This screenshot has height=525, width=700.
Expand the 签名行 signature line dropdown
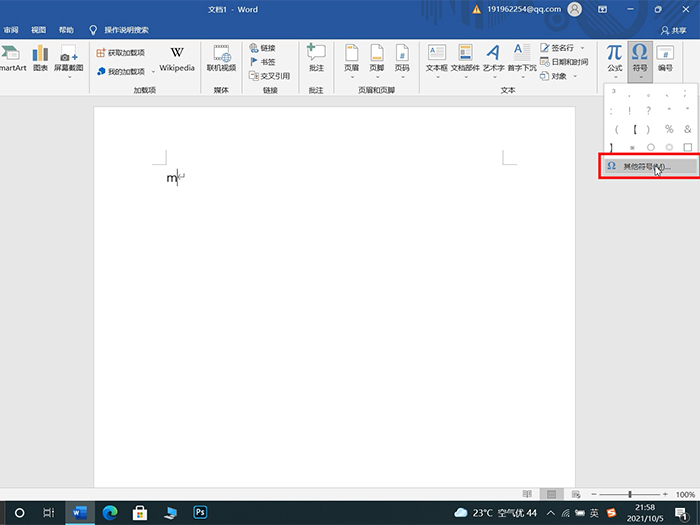582,48
